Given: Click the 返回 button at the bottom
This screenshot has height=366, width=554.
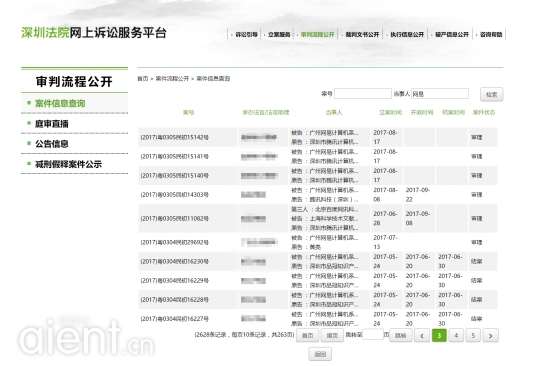Looking at the screenshot, I should (320, 354).
